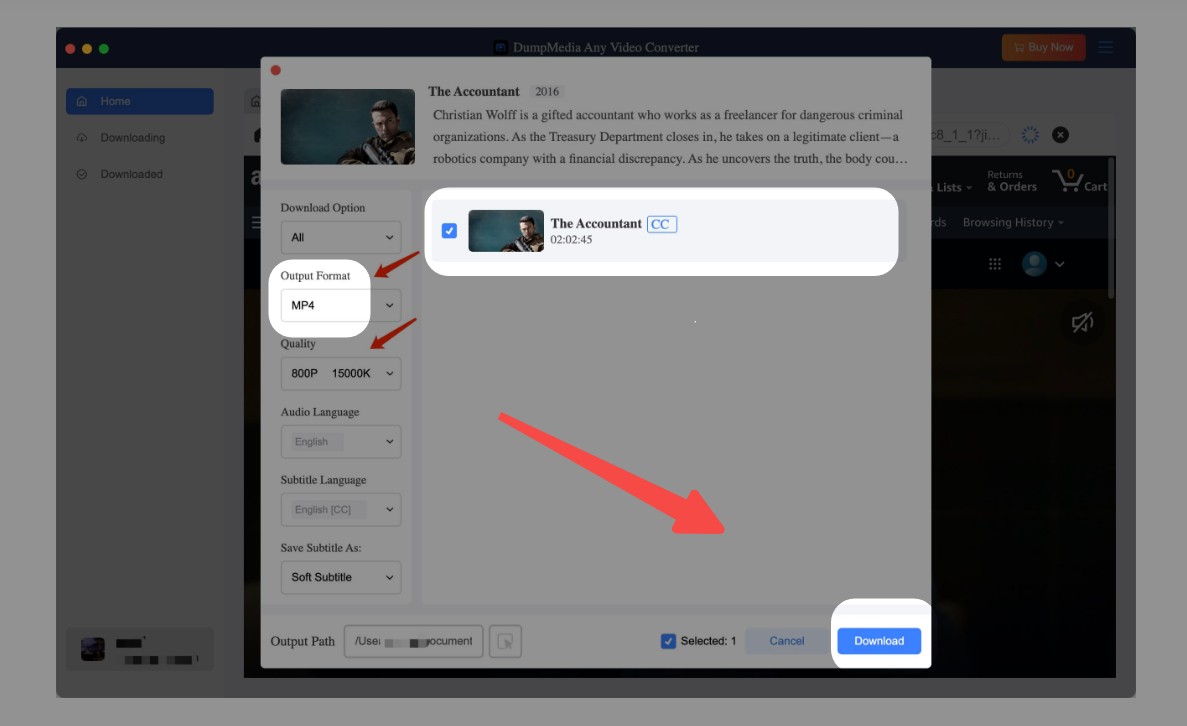Open the Amazon Cart icon
Screen dimensions: 1187x726
tap(1079, 181)
